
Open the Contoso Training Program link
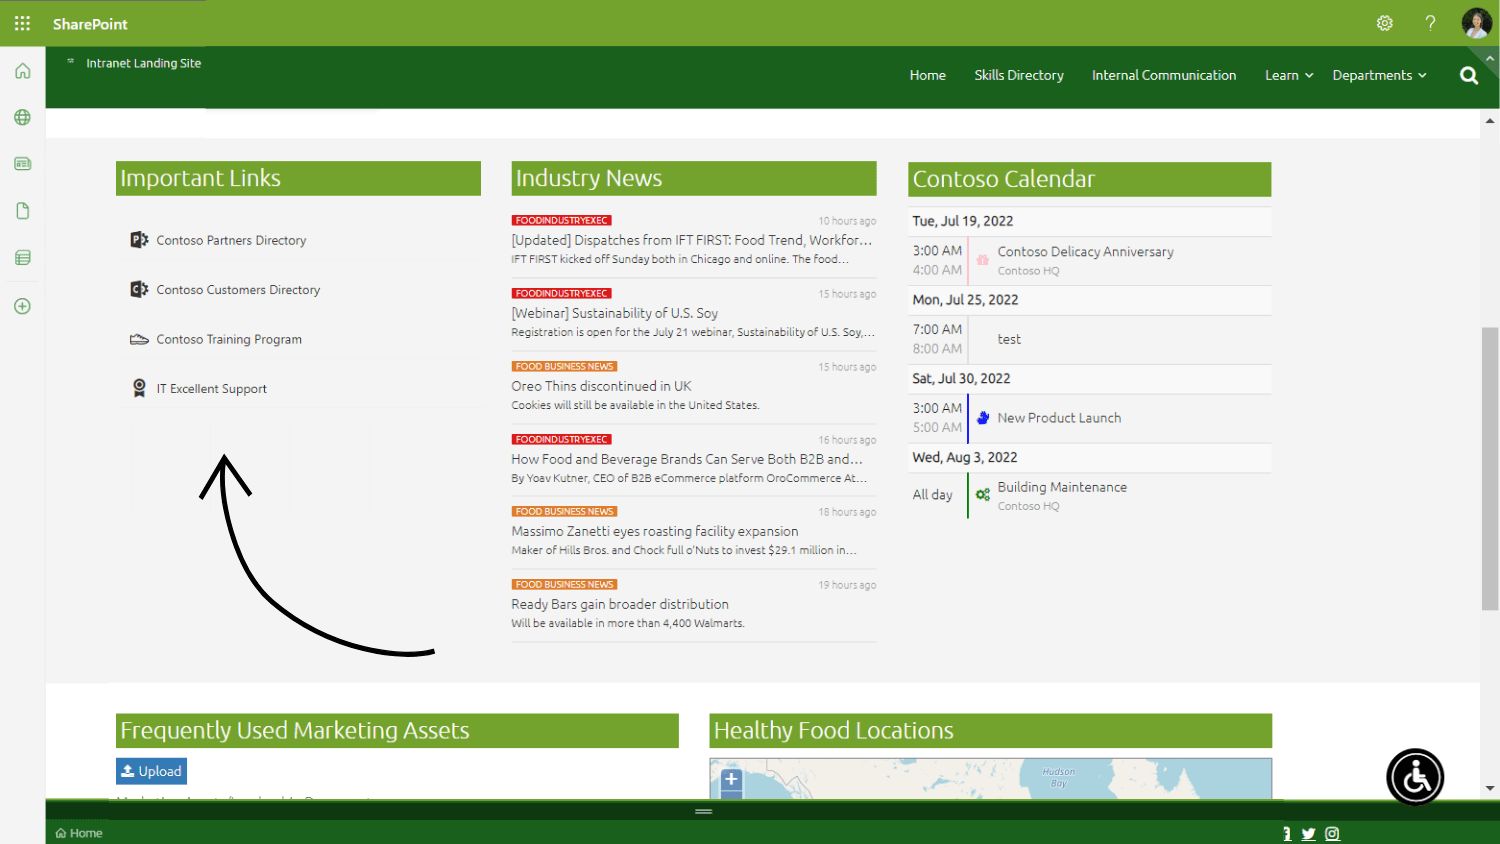click(229, 339)
